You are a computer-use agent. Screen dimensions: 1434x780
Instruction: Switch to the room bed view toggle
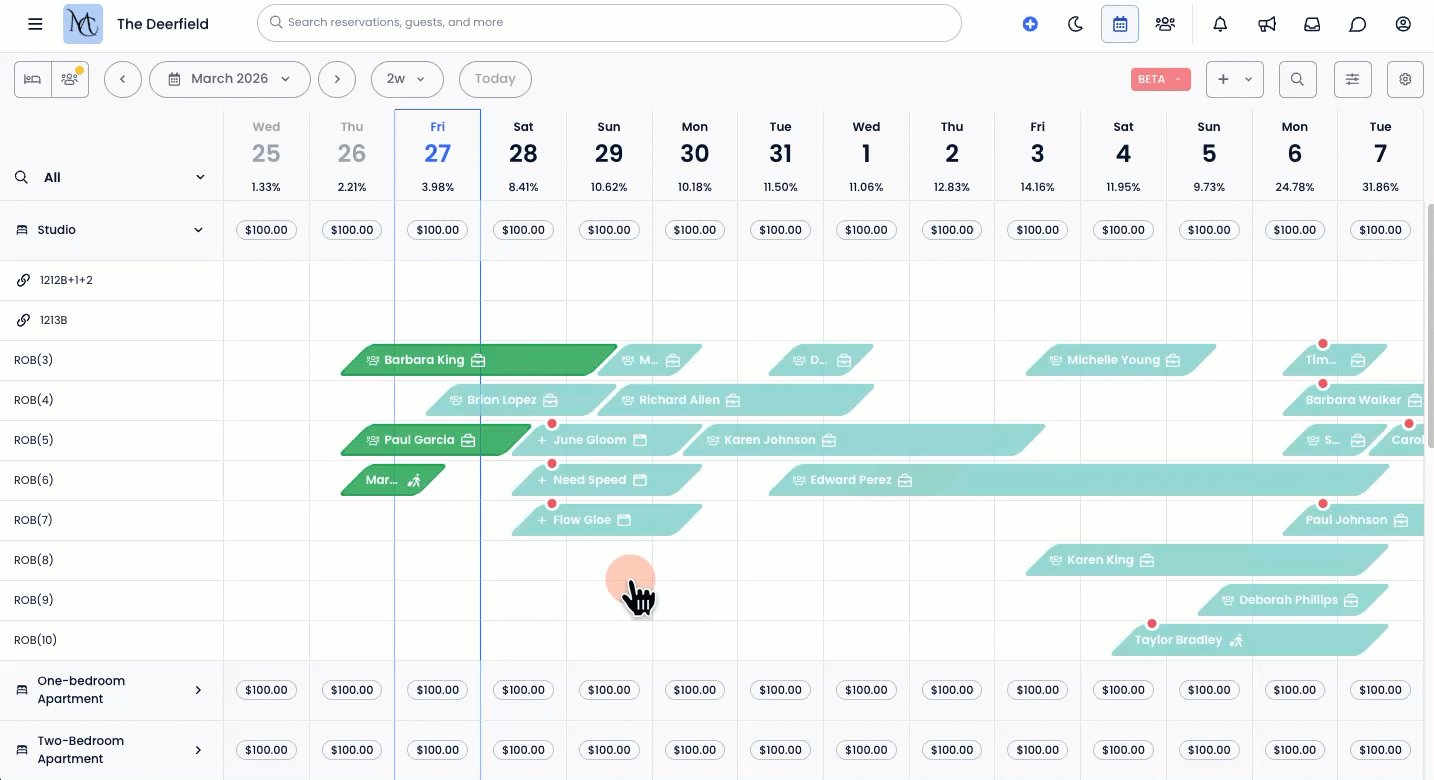pos(33,79)
